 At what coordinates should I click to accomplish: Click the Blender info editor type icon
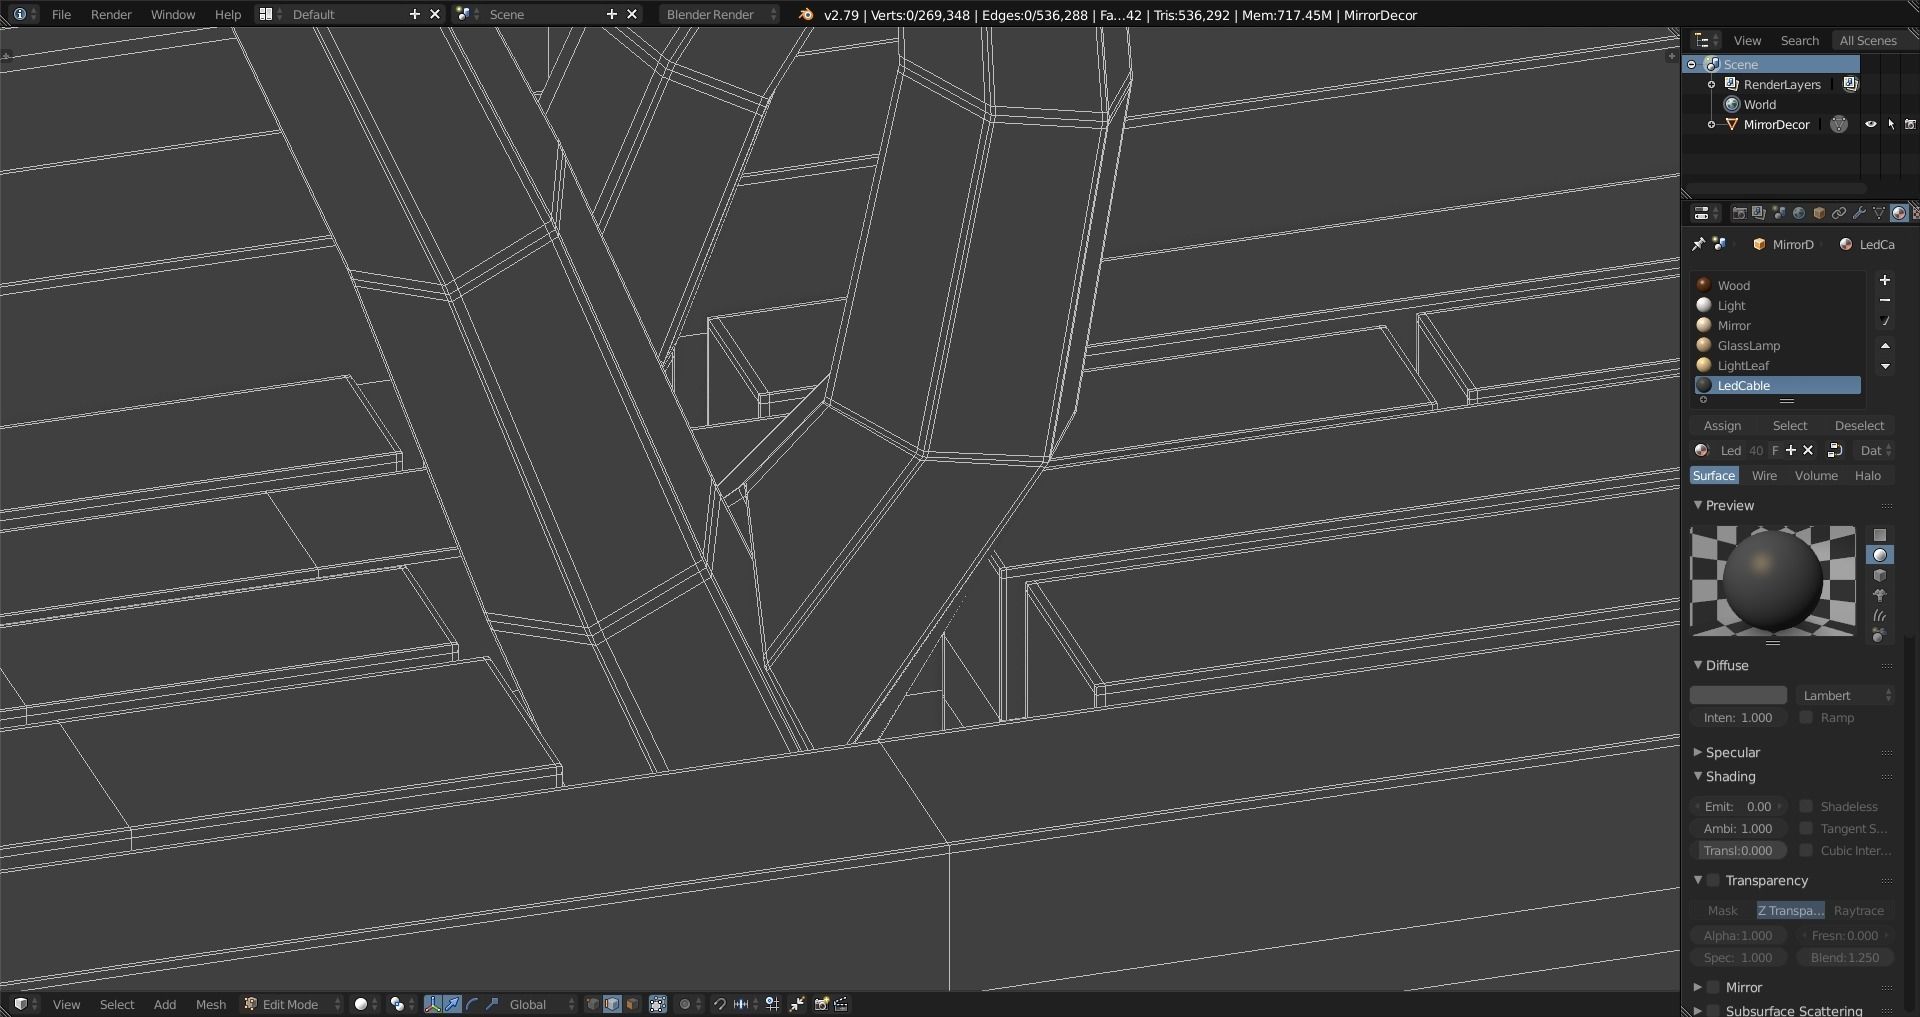click(20, 14)
